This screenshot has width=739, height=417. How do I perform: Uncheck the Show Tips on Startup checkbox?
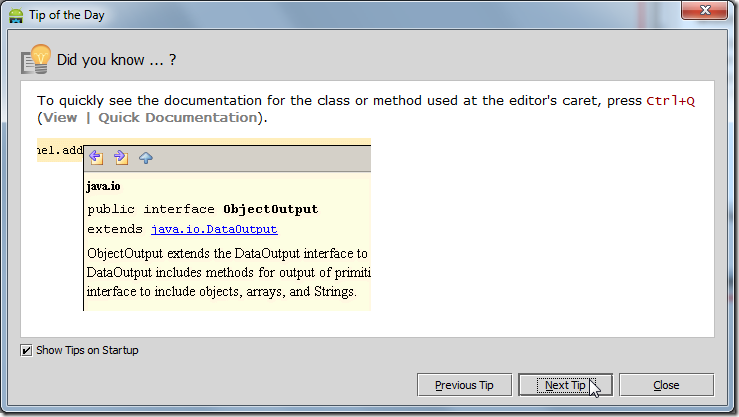click(27, 351)
